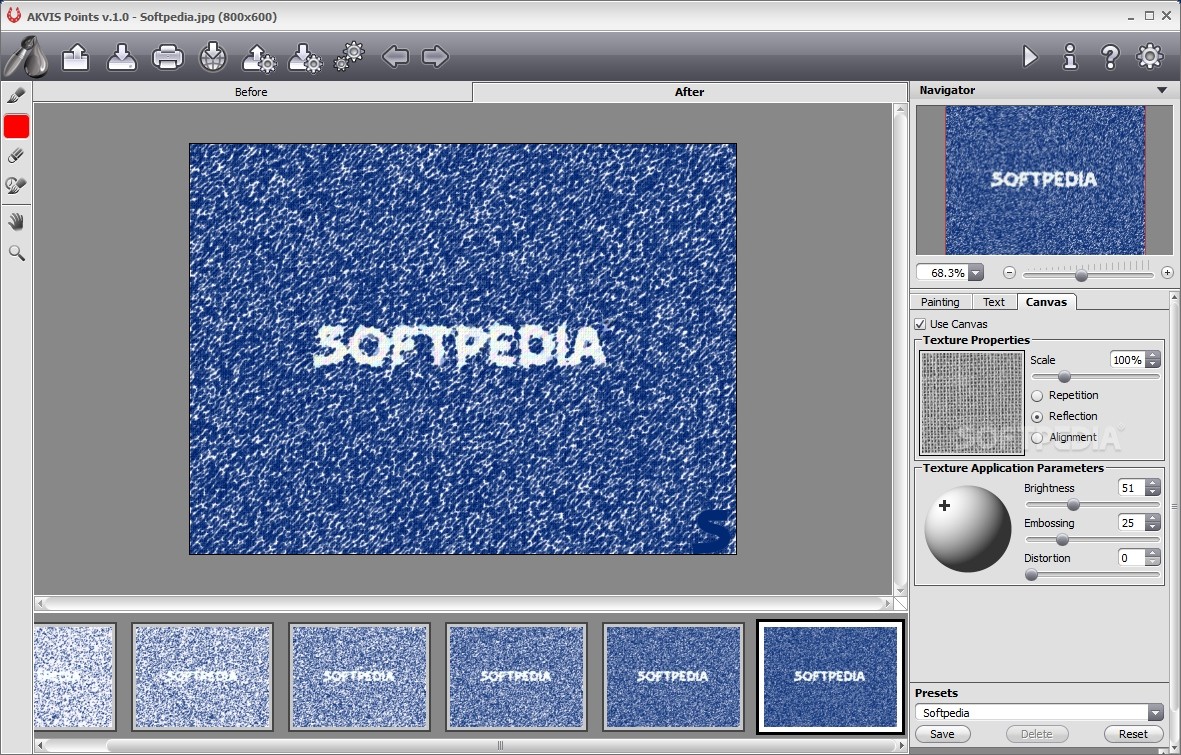Adjust the Navigator zoom slider
The height and width of the screenshot is (755, 1181).
pyautogui.click(x=1082, y=275)
